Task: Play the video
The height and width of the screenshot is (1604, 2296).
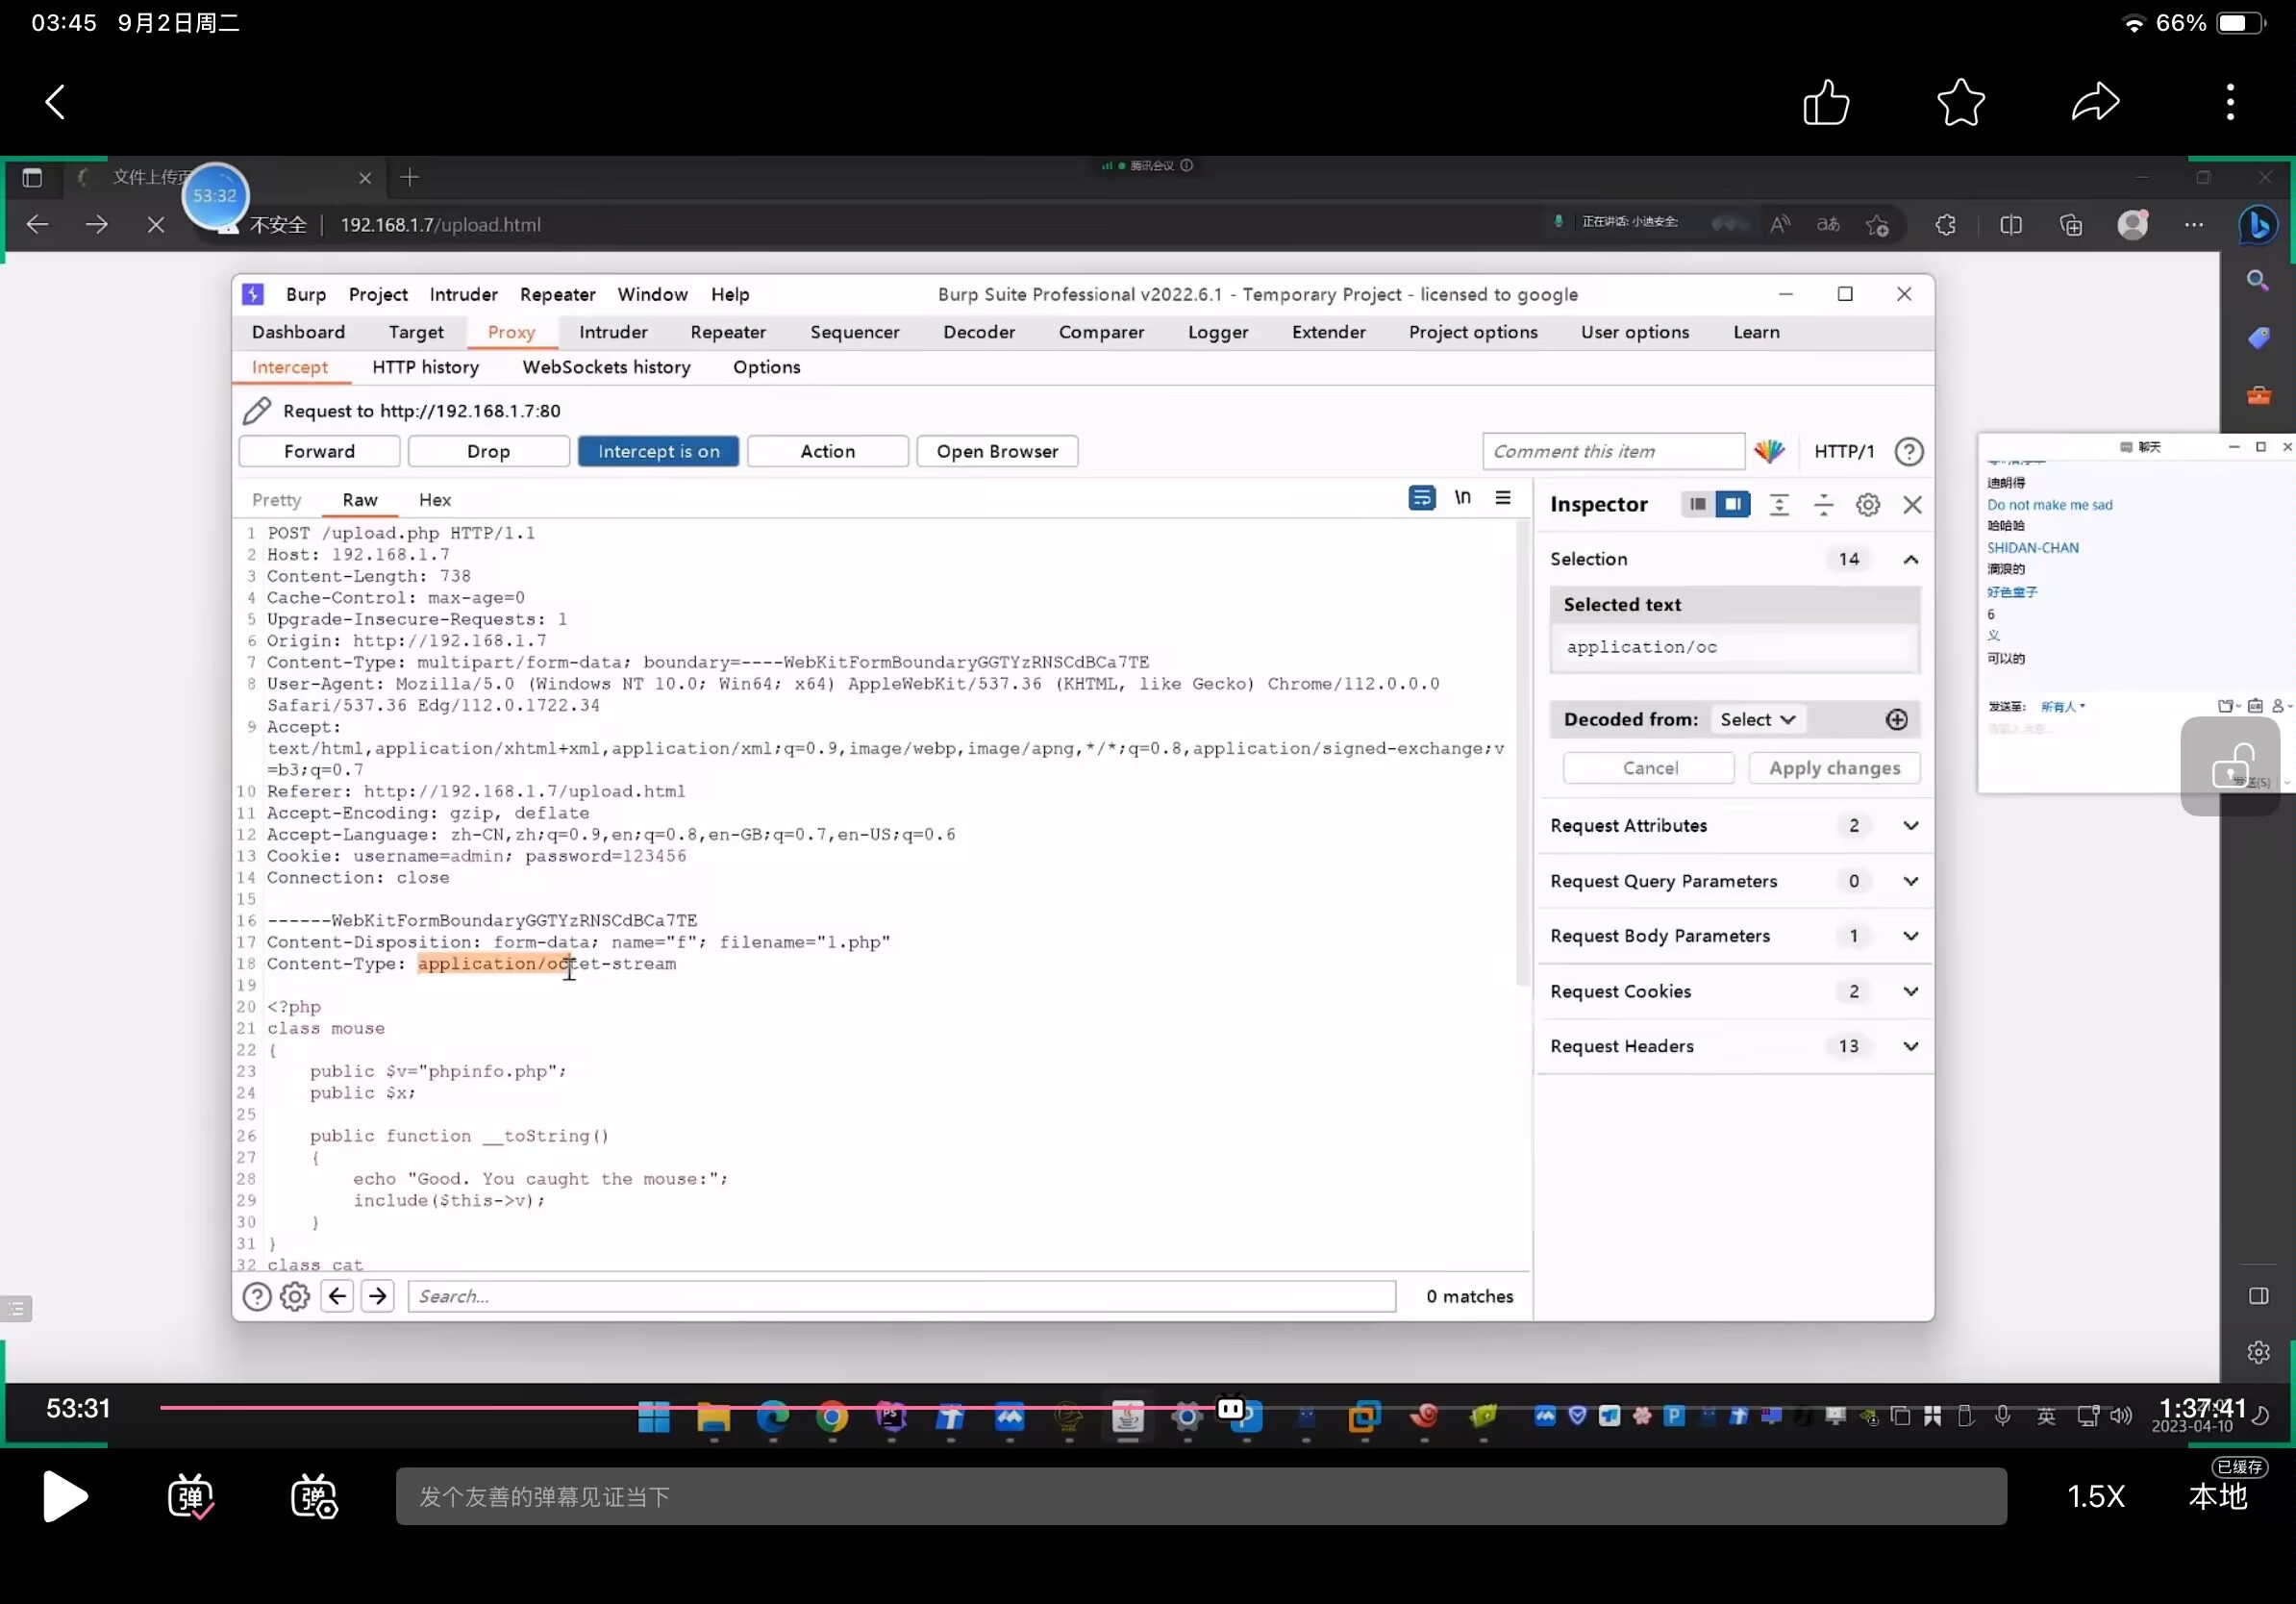Action: tap(66, 1496)
